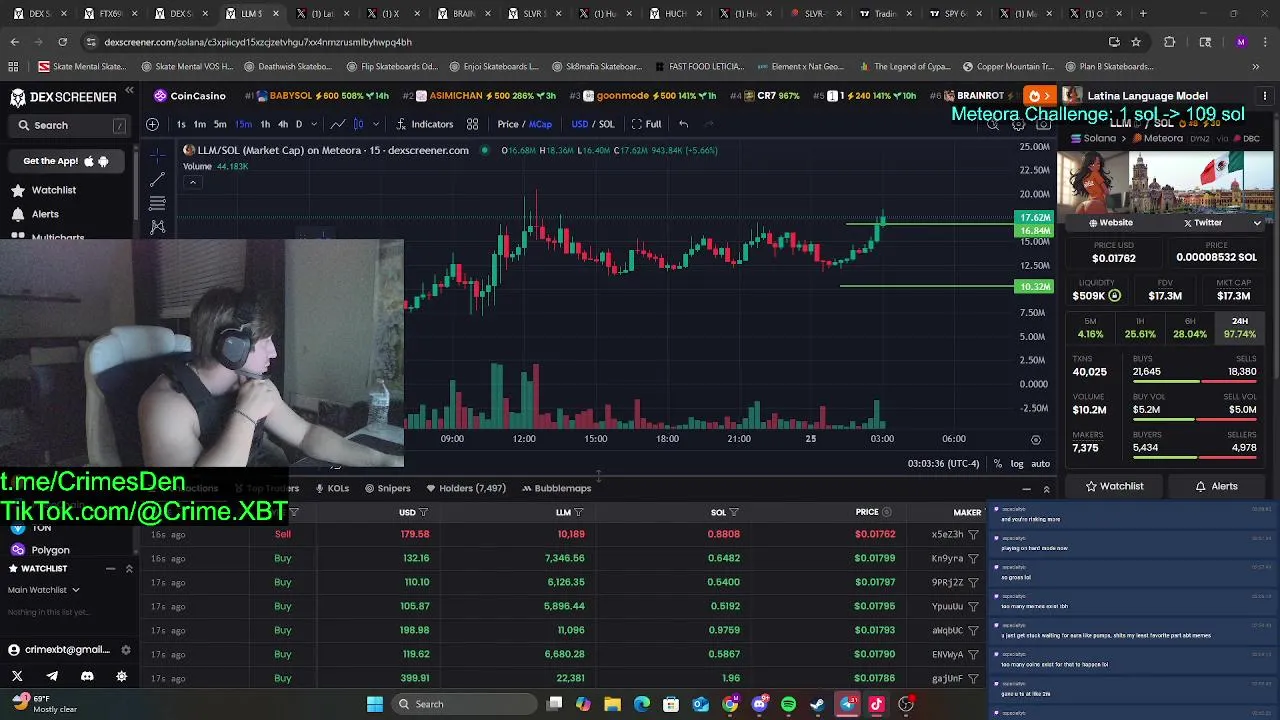Viewport: 1280px width, 720px height.
Task: Expand Main Watchlist dropdown
Action: point(44,590)
